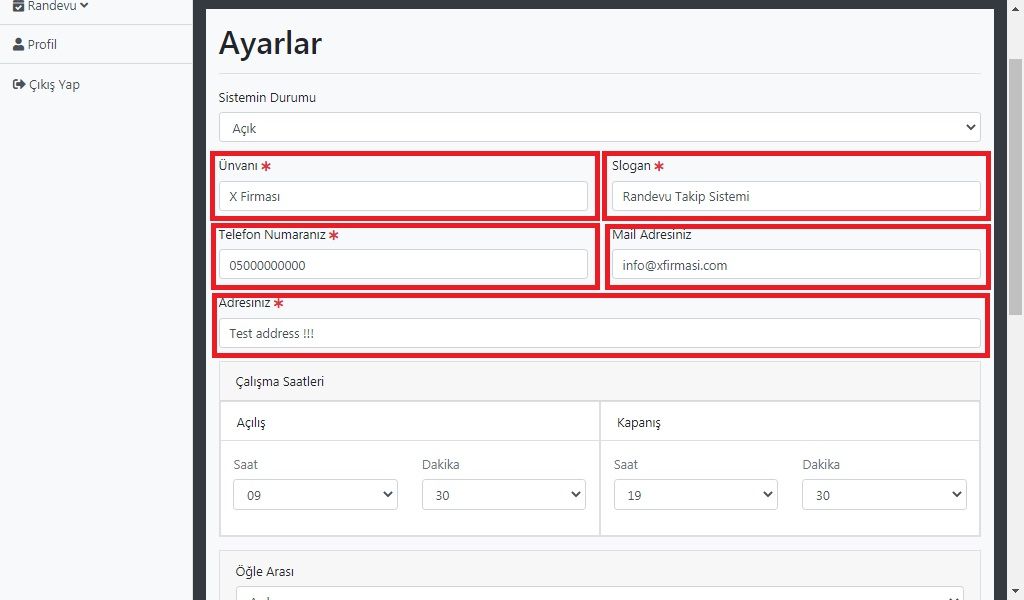This screenshot has height=600, width=1024.
Task: Click the Mail Adresiniz input field
Action: [x=796, y=265]
